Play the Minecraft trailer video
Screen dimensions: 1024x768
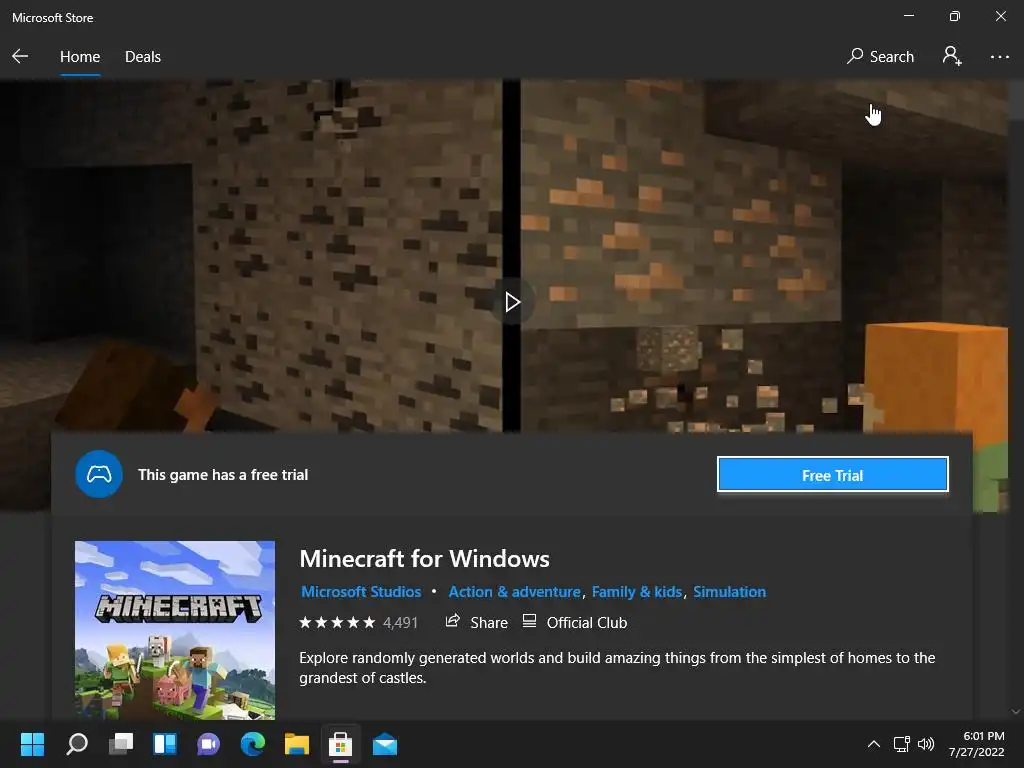513,302
